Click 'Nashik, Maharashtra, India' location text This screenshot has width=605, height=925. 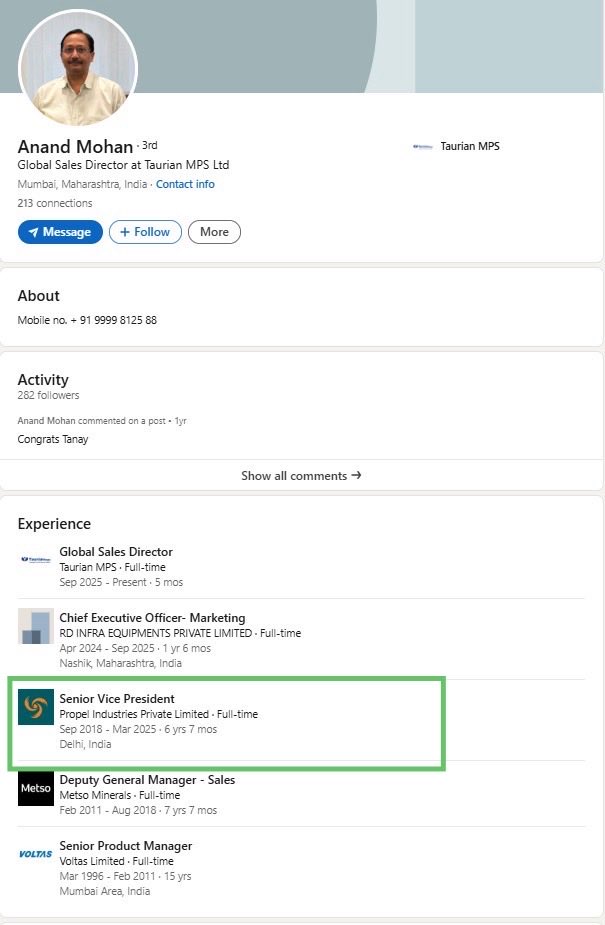[x=120, y=663]
